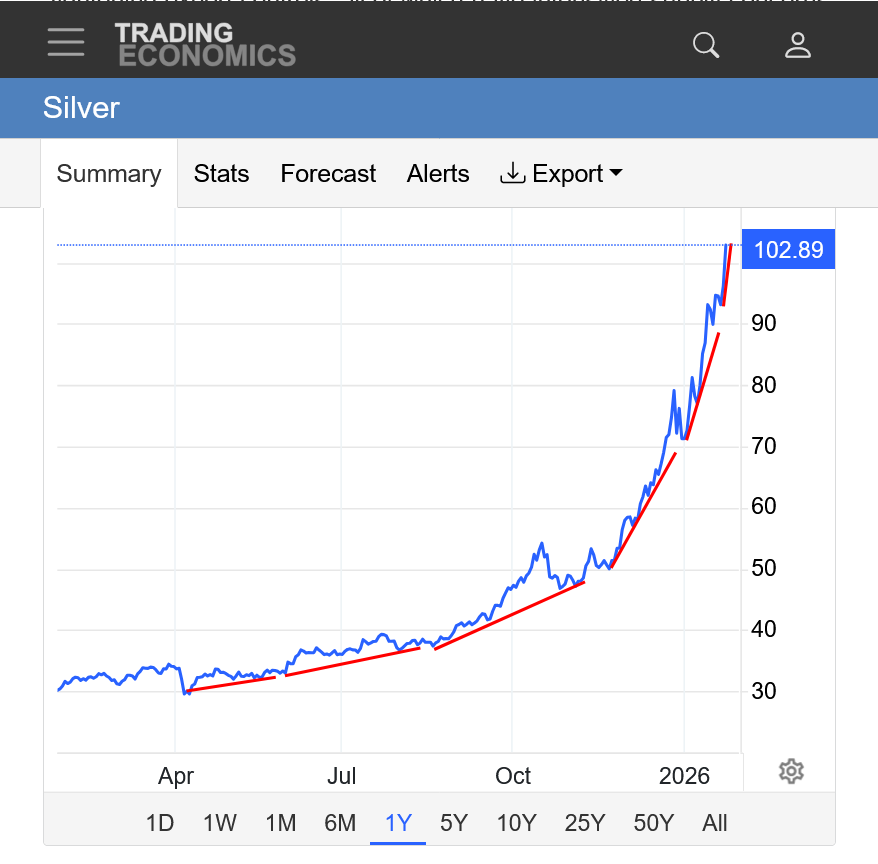Open chart settings gear icon
878x864 pixels.
pos(791,771)
